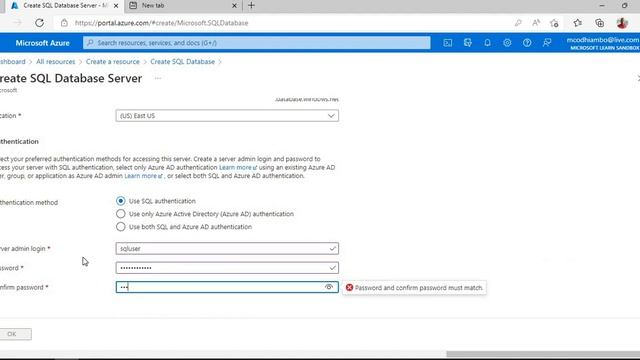640x360 pixels.
Task: Click the browser address bar URL
Action: (x=162, y=23)
